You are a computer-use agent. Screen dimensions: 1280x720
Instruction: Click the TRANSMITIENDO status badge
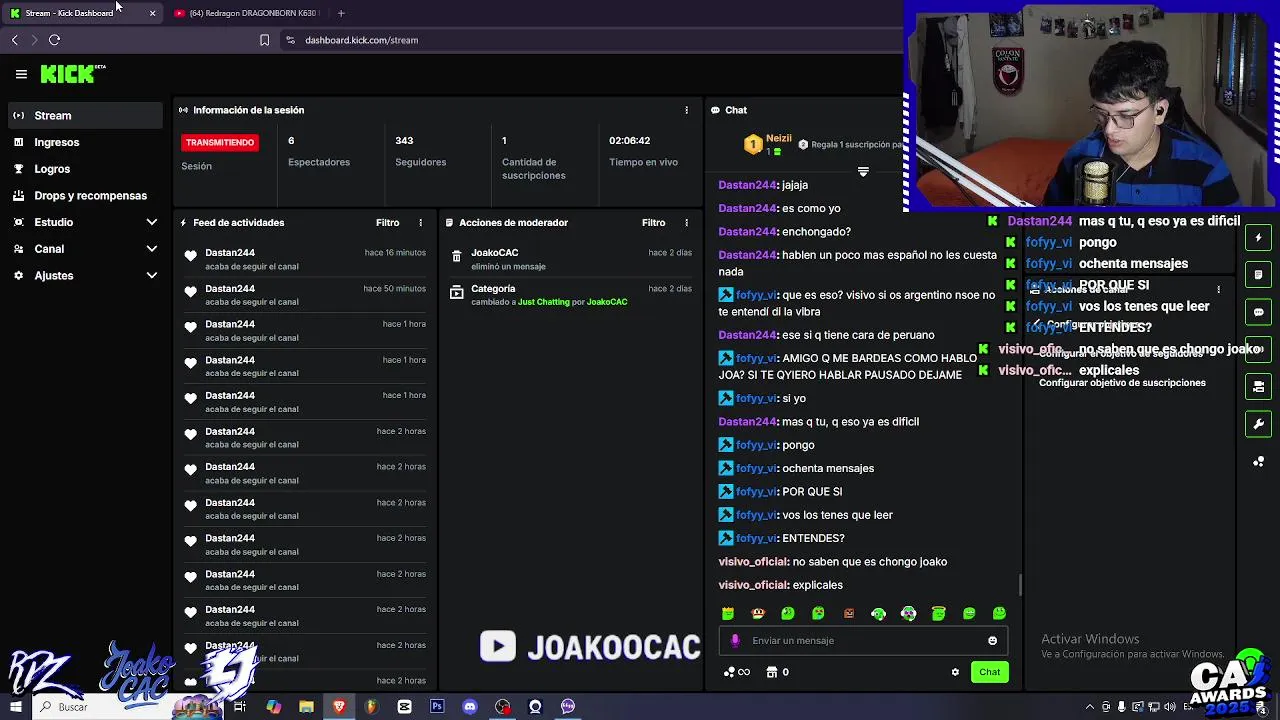[220, 142]
